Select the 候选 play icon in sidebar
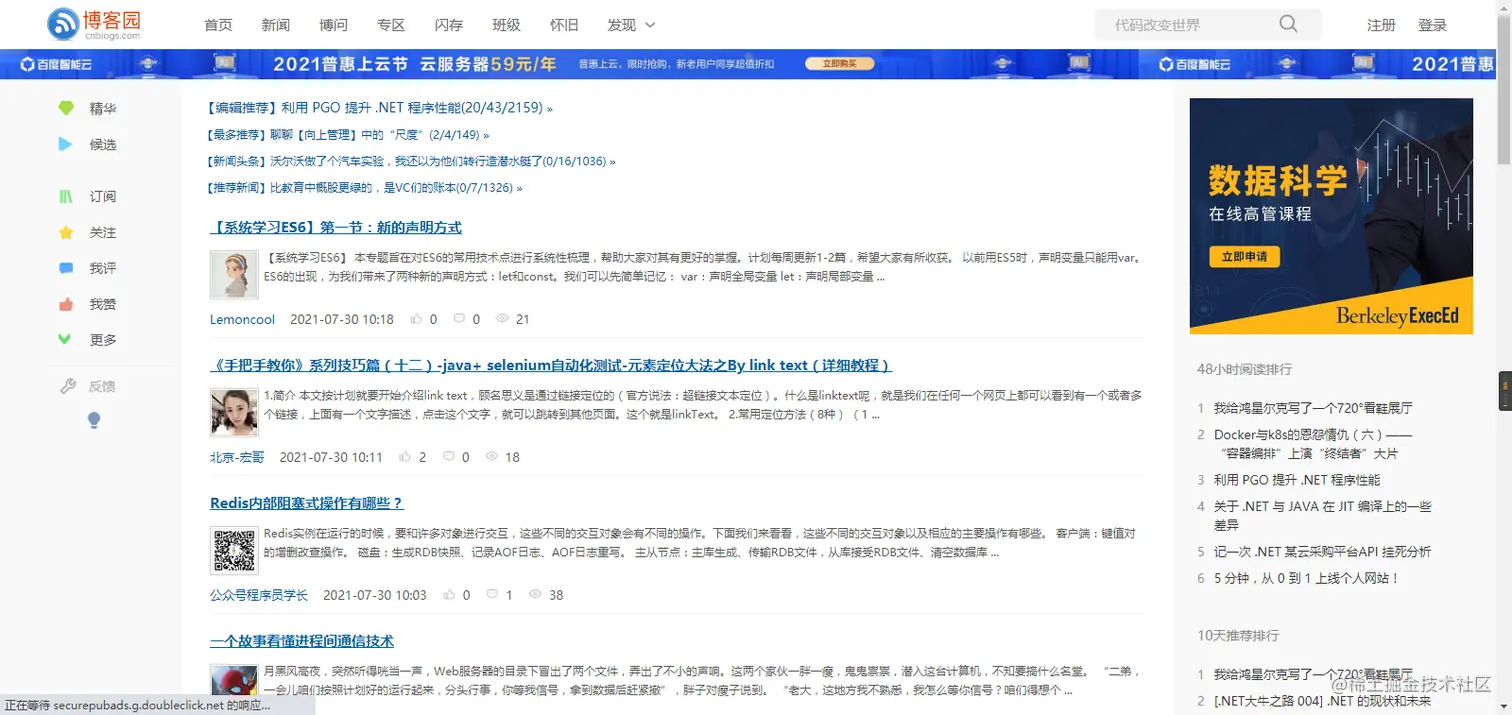Image resolution: width=1512 pixels, height=715 pixels. click(x=65, y=144)
